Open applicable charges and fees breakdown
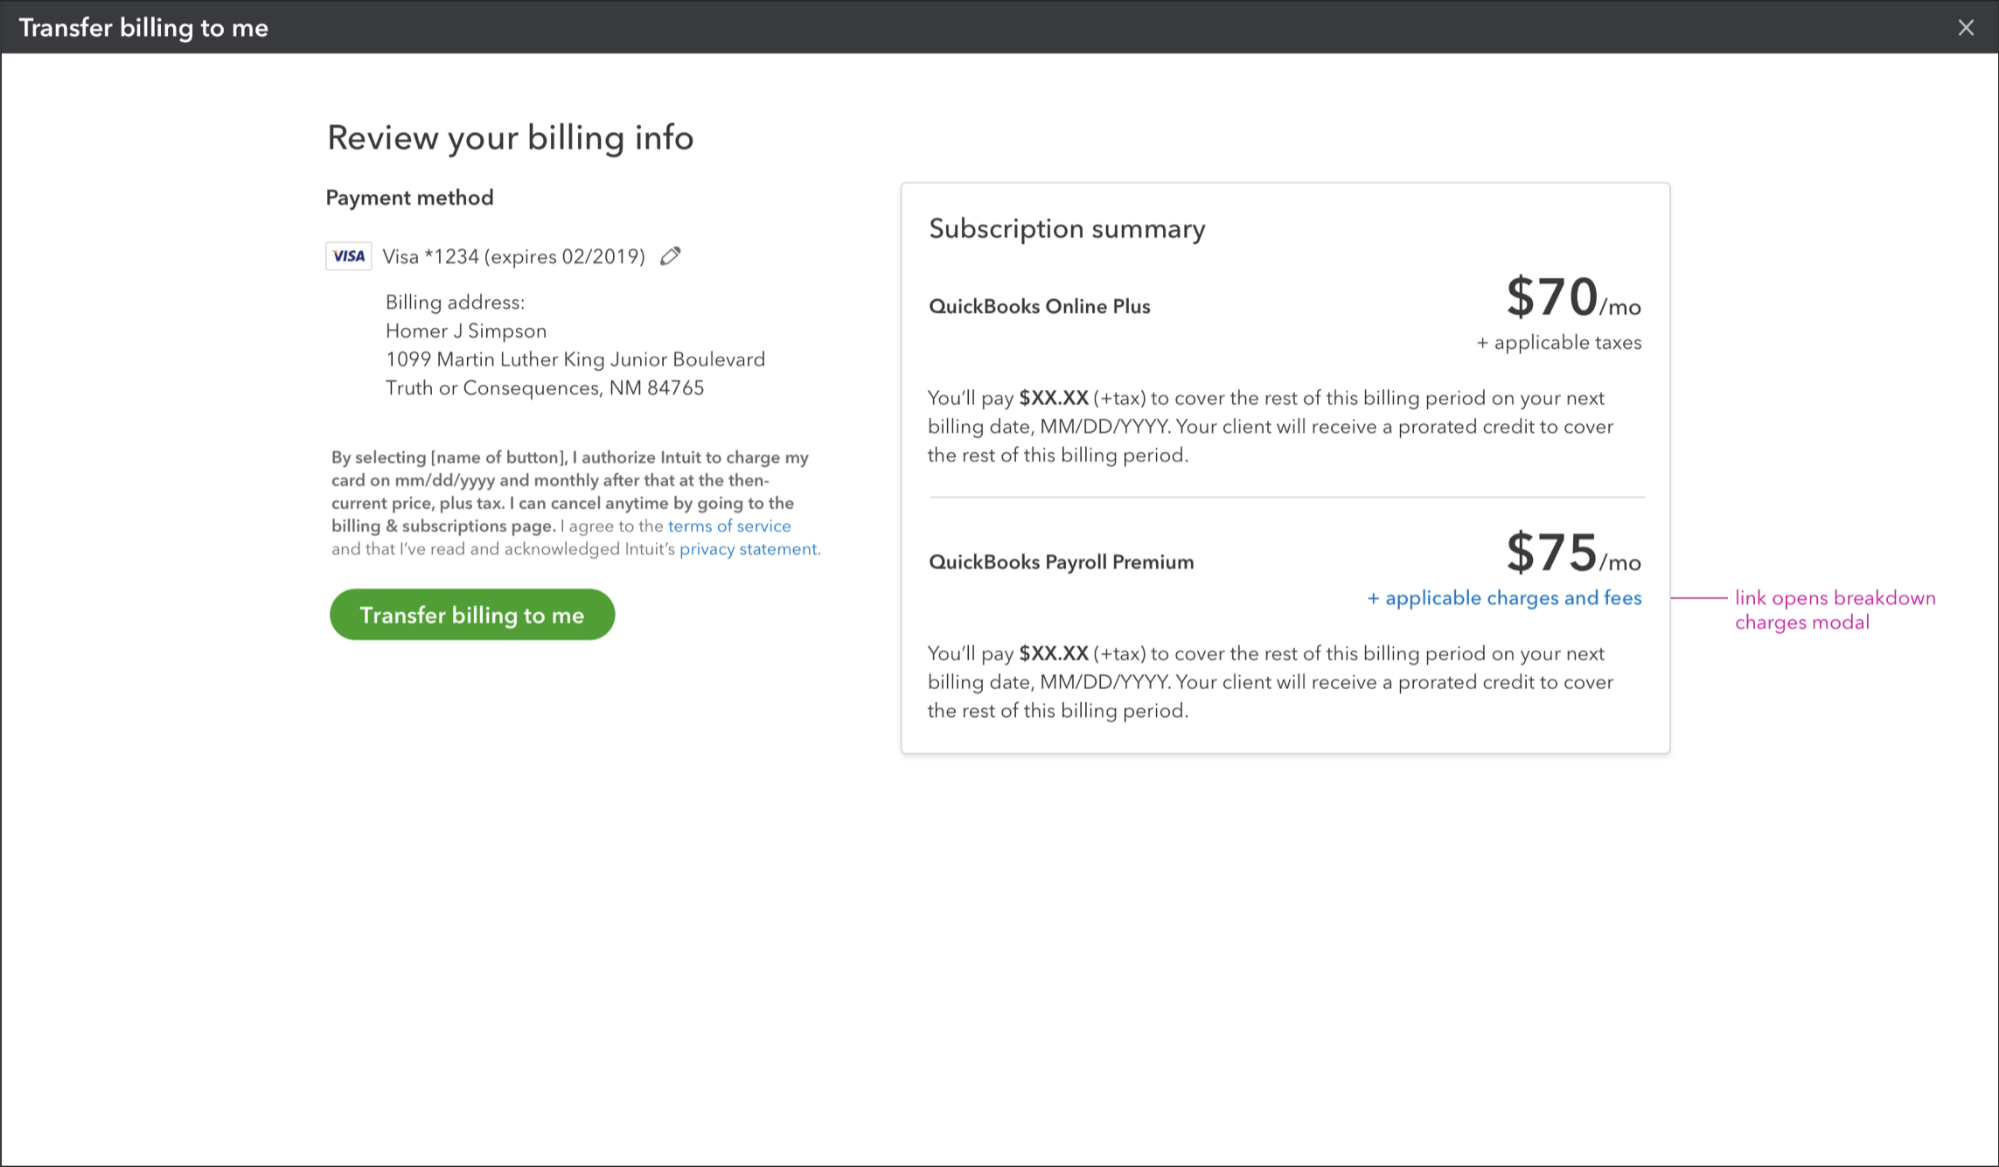Screen dimensions: 1999x1167 click(x=1504, y=598)
